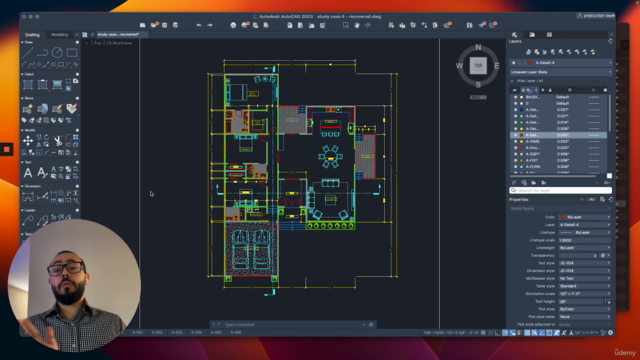The width and height of the screenshot is (640, 360).
Task: Open the Unsaved Layer State dropdown
Action: [561, 72]
